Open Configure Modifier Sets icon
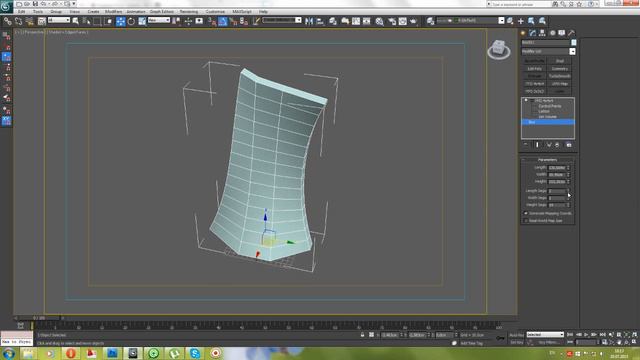 [569, 145]
